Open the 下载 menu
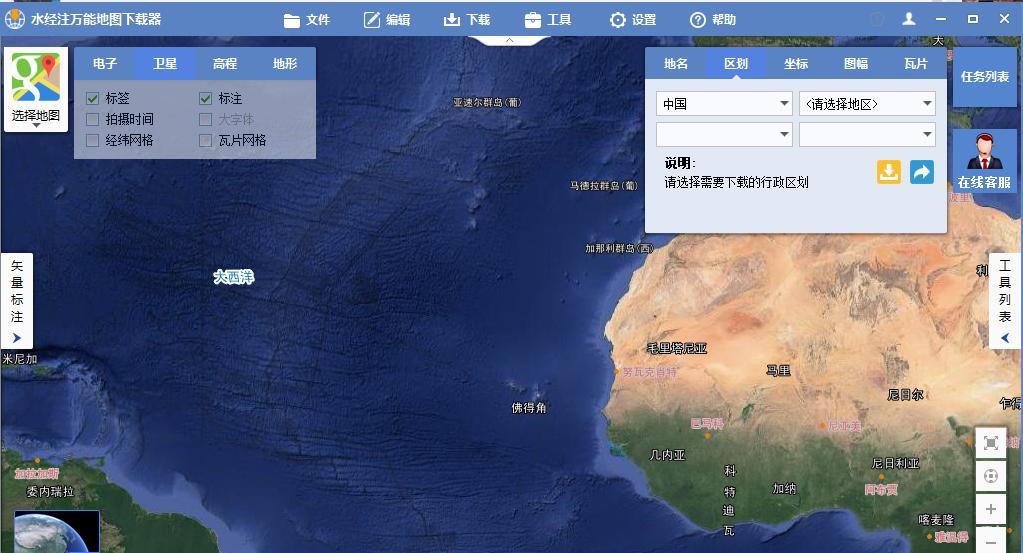This screenshot has width=1023, height=553. (x=466, y=19)
